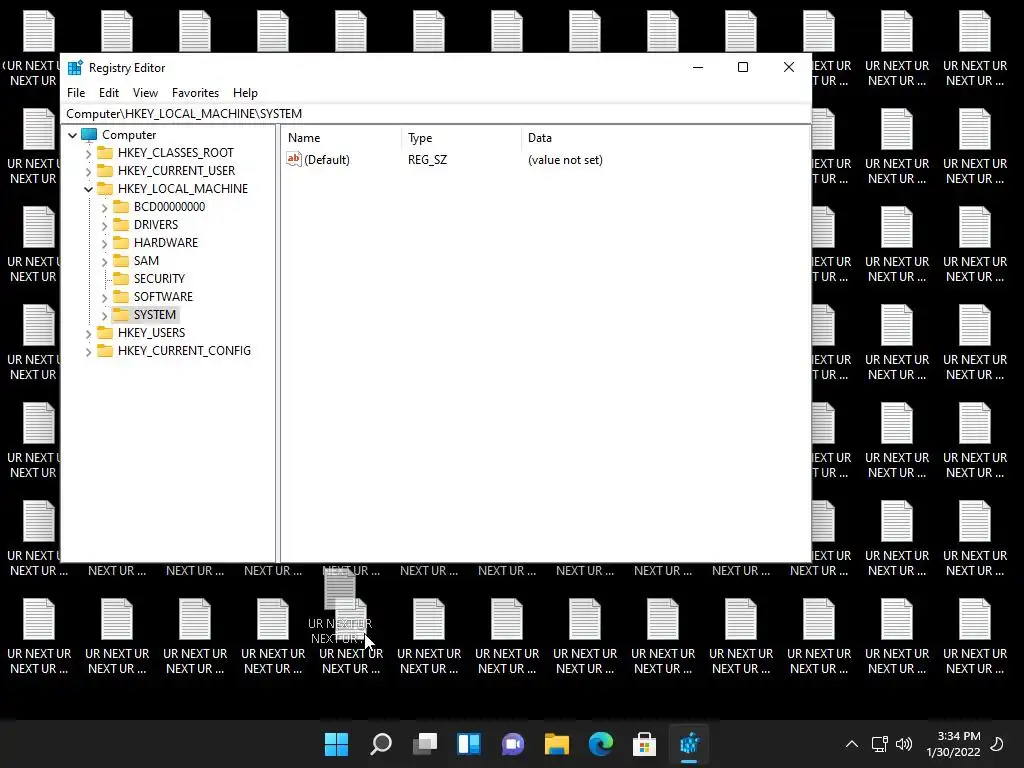The image size is (1024, 768).
Task: Open the Widgets panel from taskbar
Action: tap(469, 744)
